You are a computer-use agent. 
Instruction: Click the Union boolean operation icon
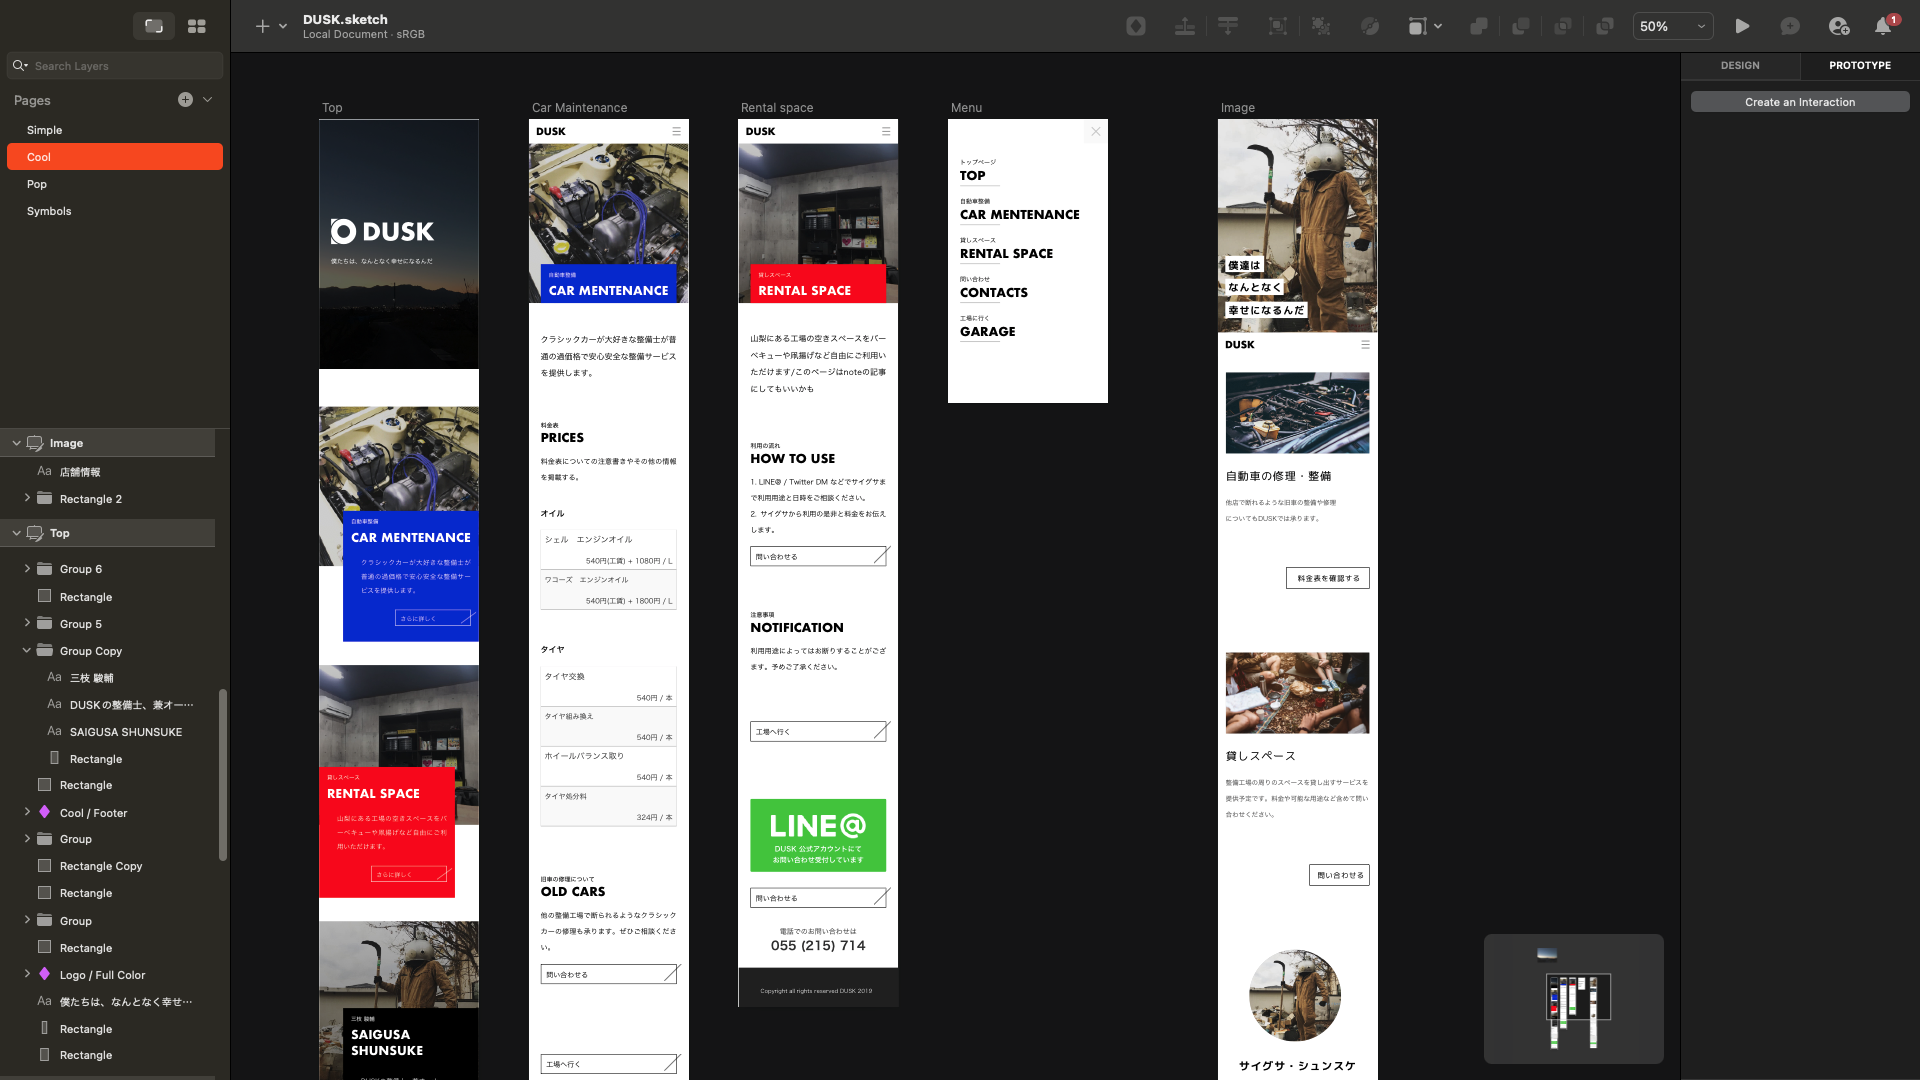click(x=1478, y=27)
